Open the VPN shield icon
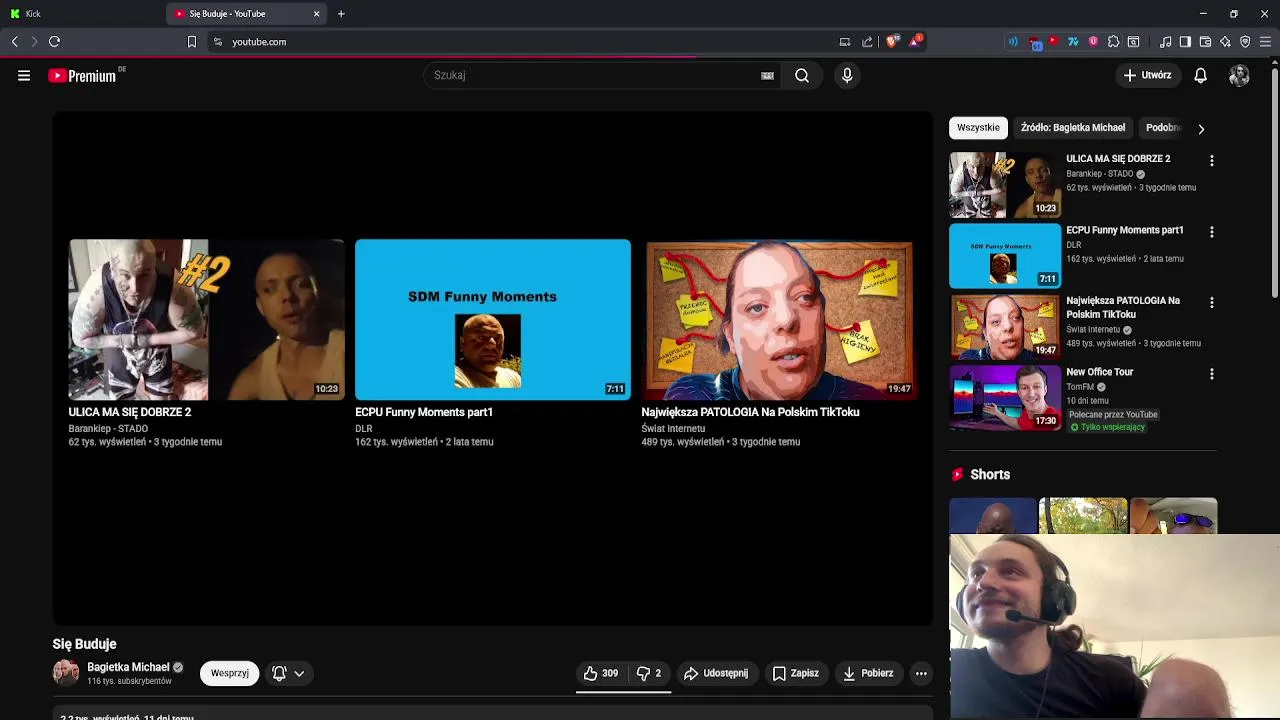Screen dimensions: 1280x720 tap(1245, 42)
